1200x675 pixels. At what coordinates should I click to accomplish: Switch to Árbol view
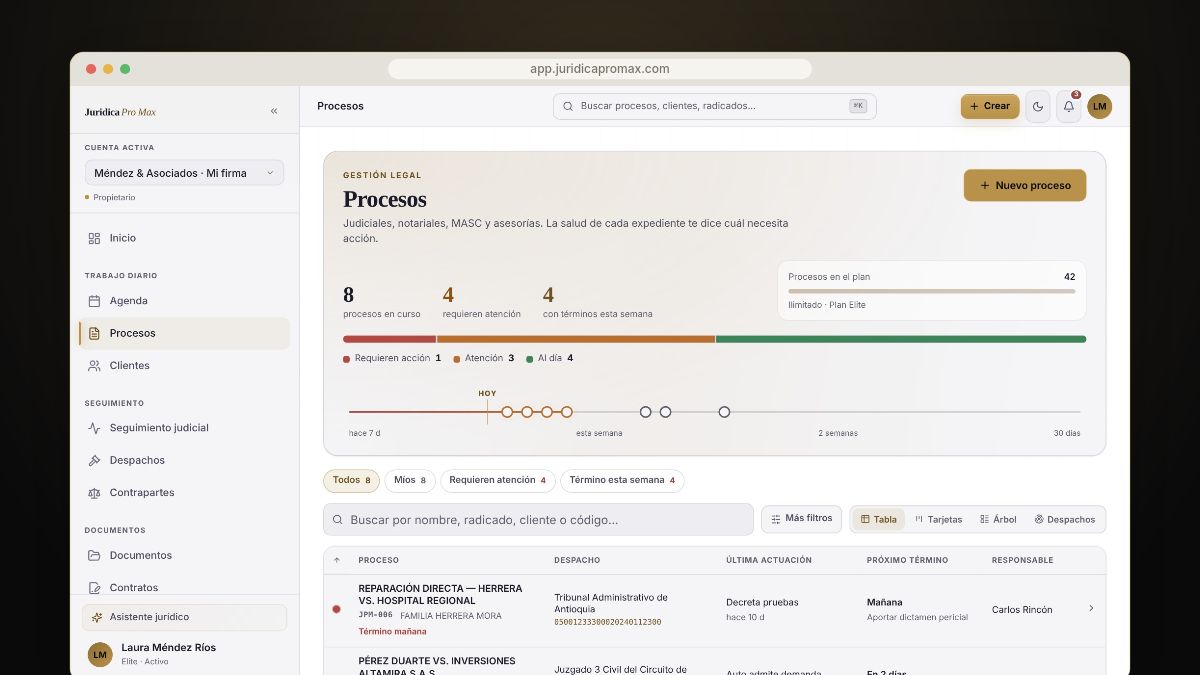(998, 519)
